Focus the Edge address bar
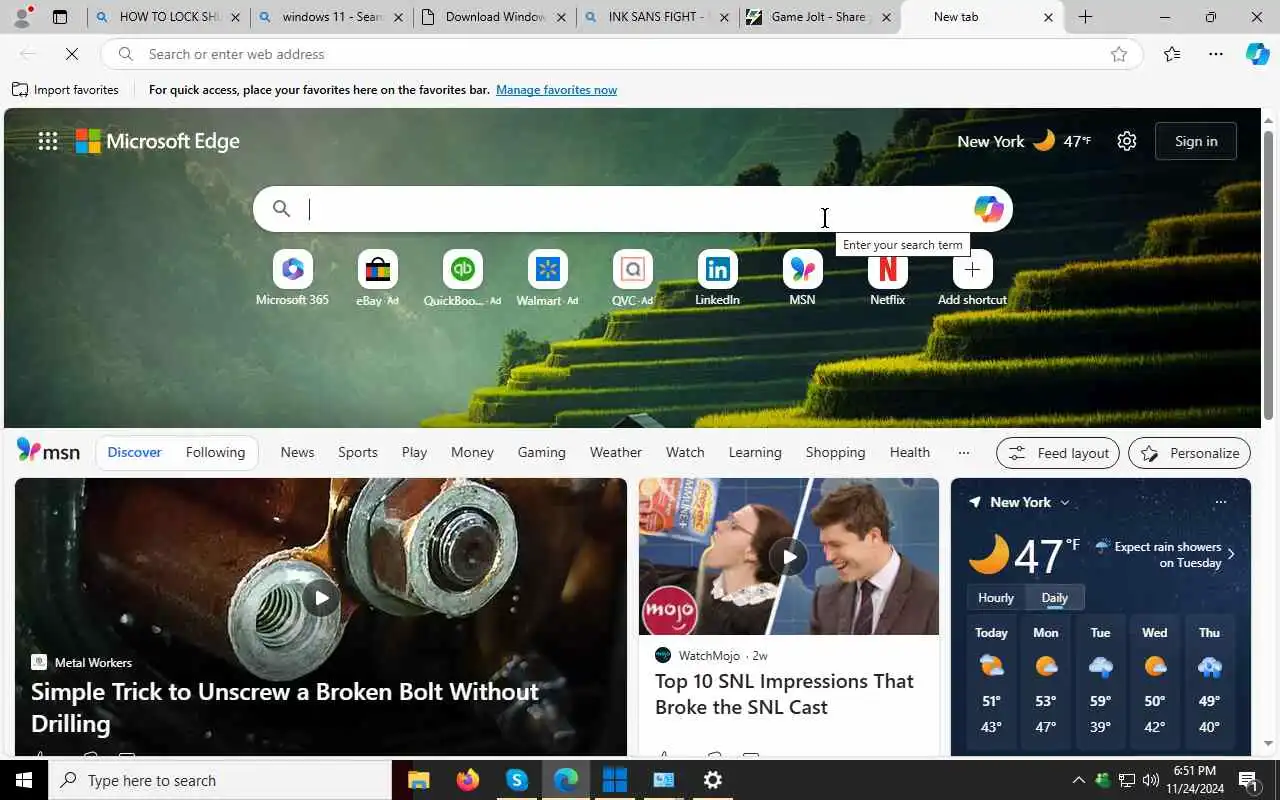Viewport: 1280px width, 800px height. coord(620,54)
